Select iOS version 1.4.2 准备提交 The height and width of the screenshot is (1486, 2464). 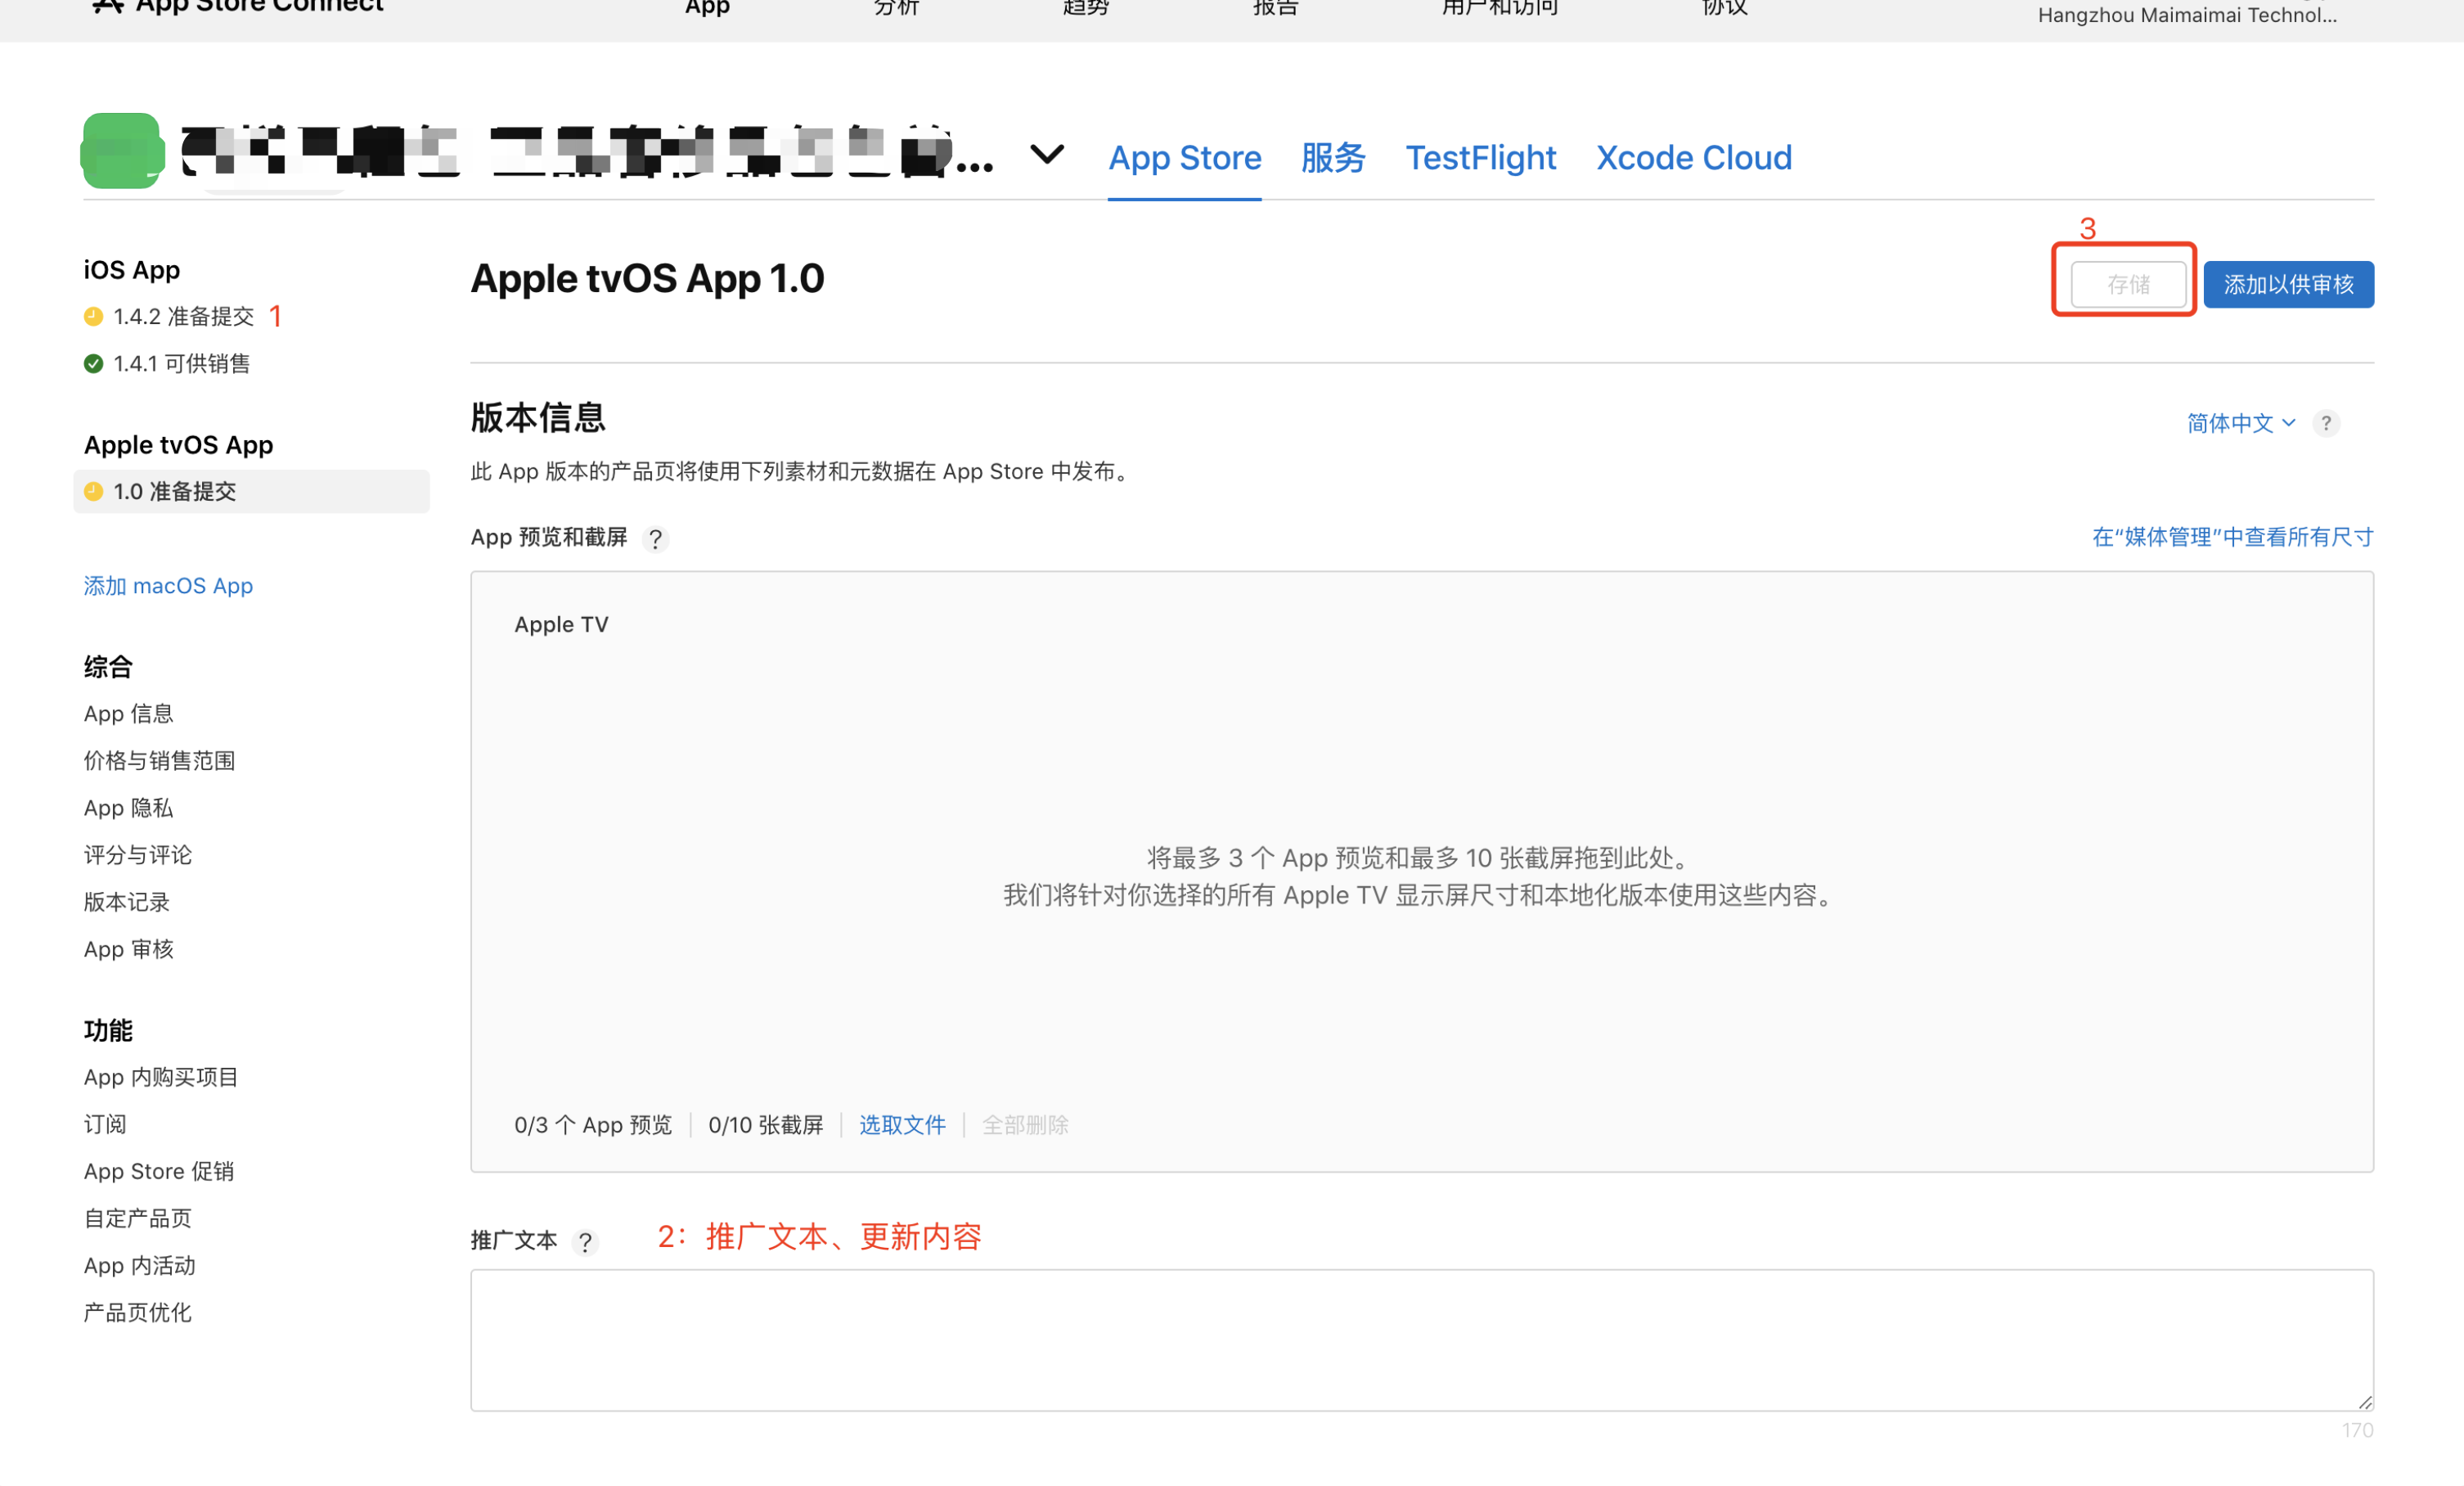[x=183, y=316]
